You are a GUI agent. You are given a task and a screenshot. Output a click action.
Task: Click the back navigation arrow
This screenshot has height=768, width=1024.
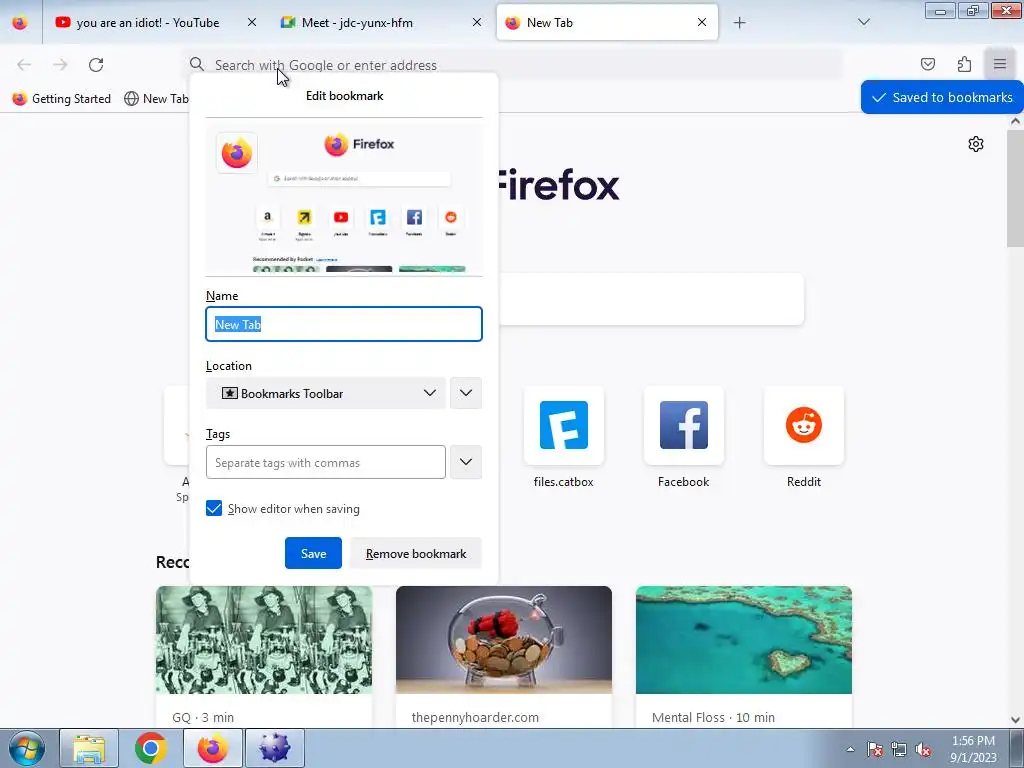[24, 65]
